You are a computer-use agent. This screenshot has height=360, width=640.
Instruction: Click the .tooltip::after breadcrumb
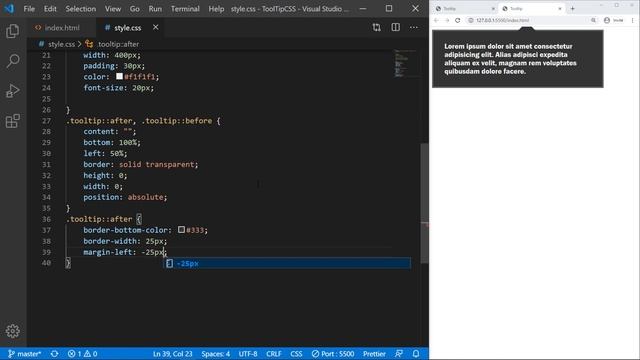[x=118, y=44]
